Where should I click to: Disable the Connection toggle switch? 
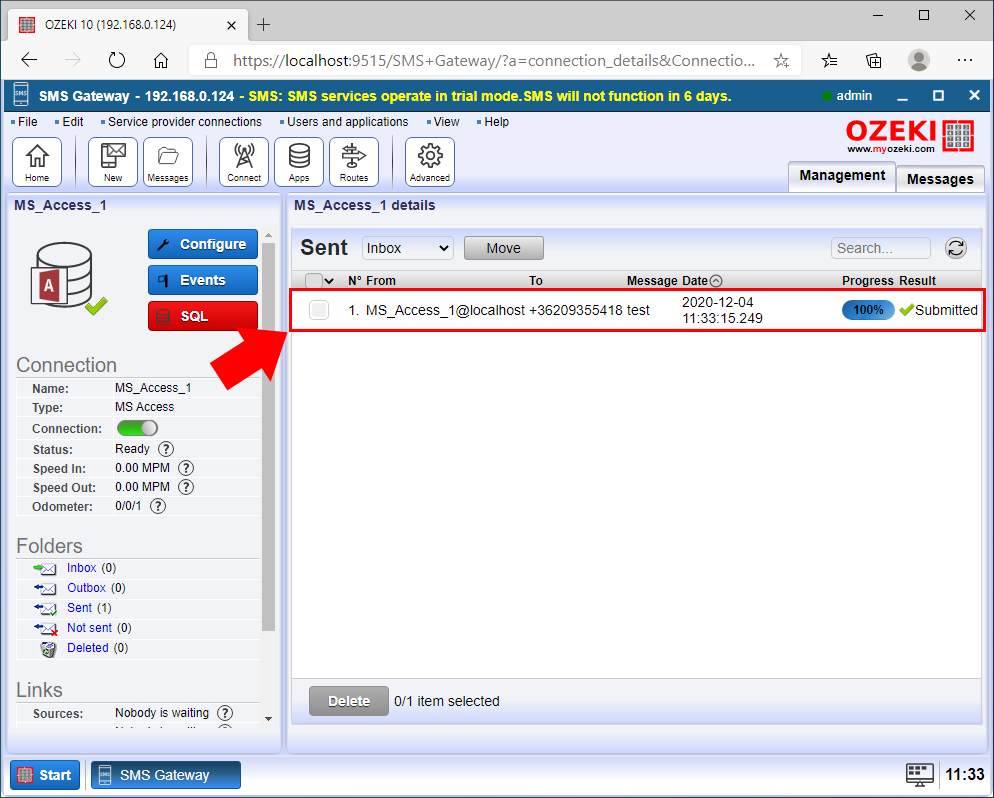click(137, 427)
